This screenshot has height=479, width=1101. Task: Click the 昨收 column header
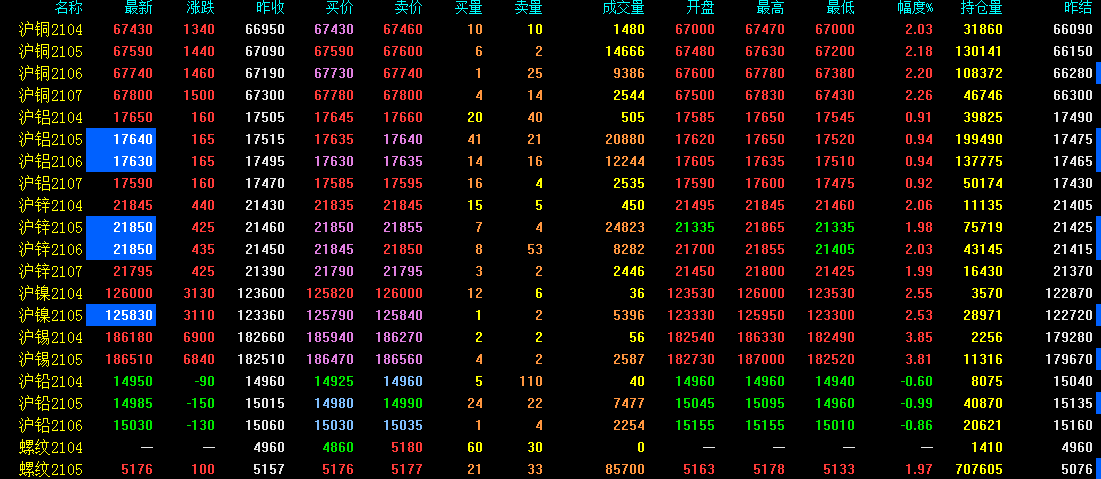point(270,8)
